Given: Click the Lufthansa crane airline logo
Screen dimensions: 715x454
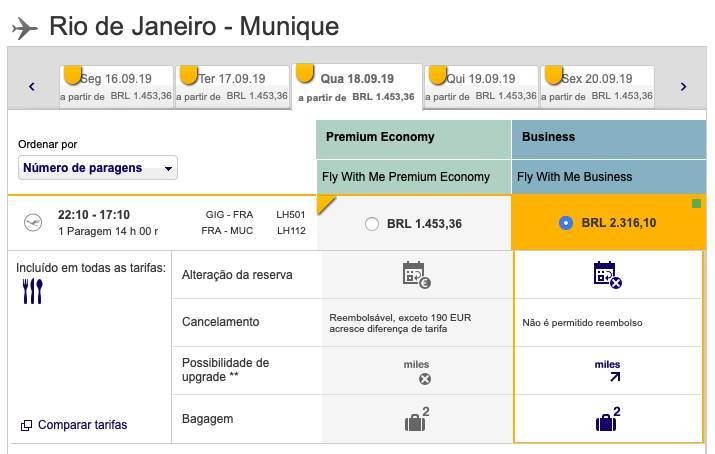Looking at the screenshot, I should point(33,223).
